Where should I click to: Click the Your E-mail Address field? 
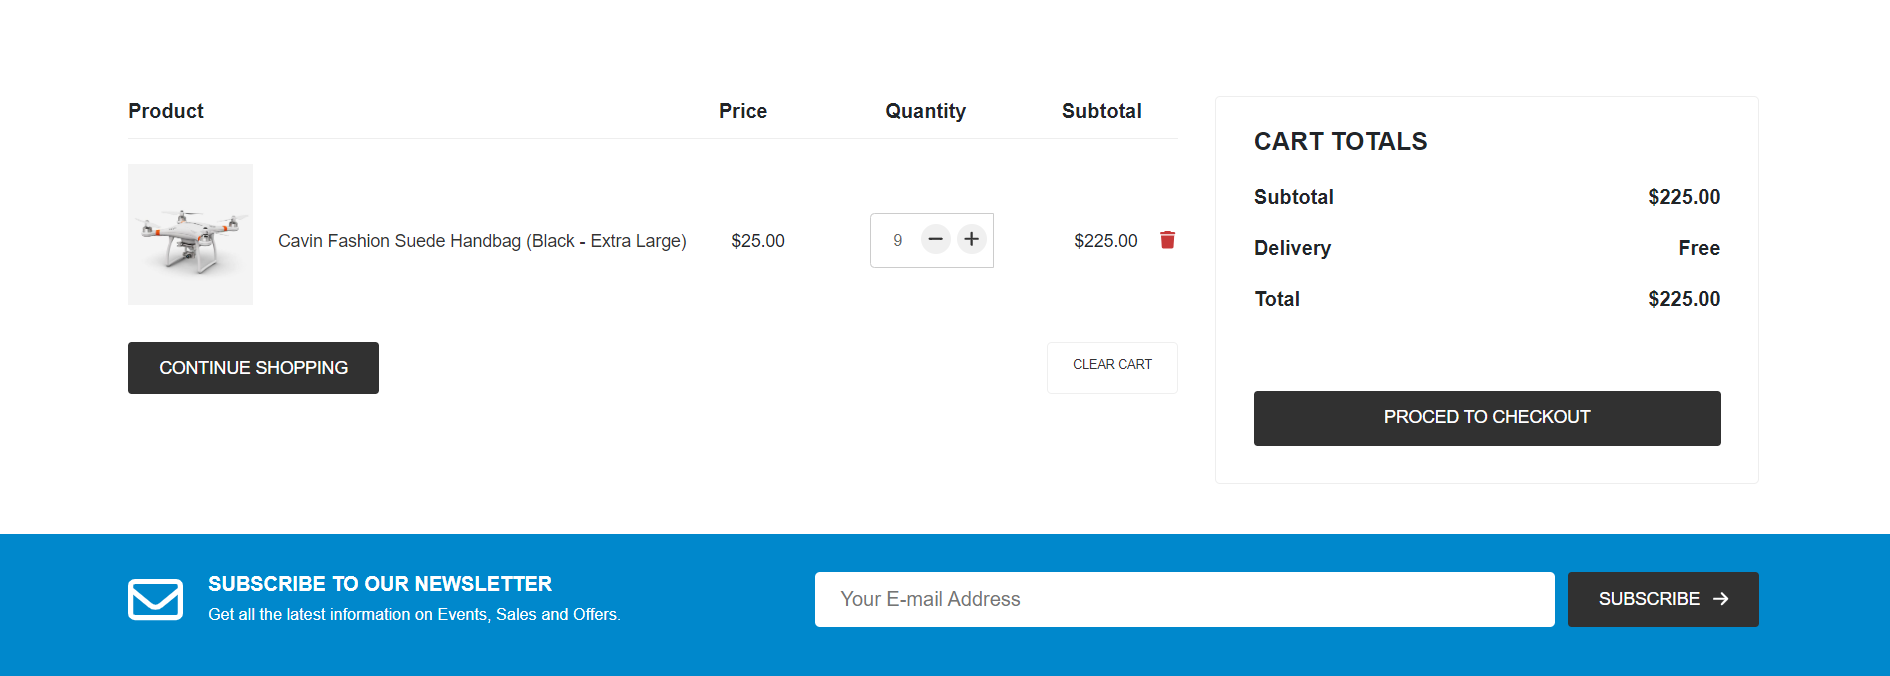tap(1184, 599)
